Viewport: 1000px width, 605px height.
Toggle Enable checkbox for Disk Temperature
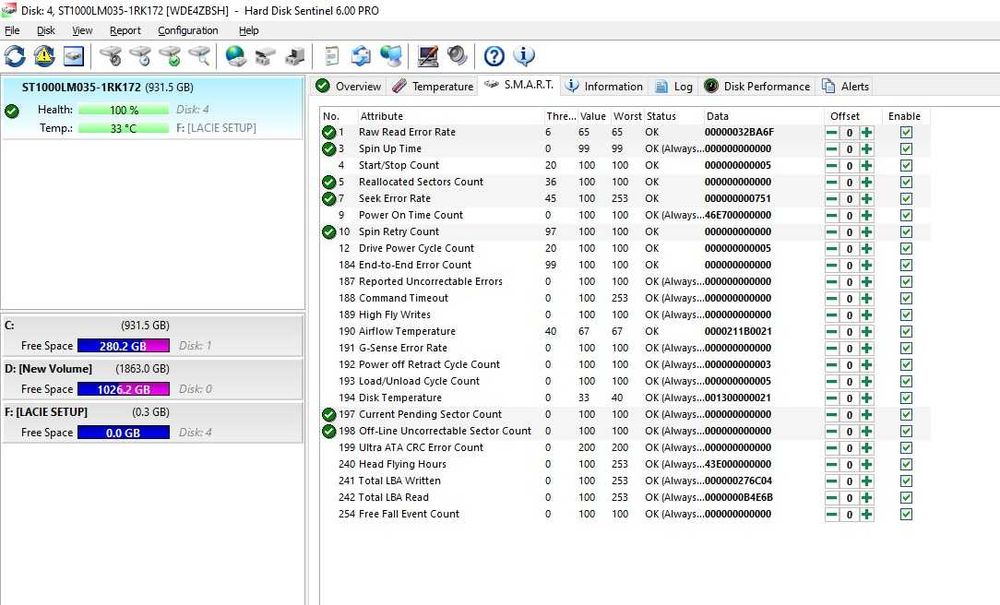coord(906,398)
